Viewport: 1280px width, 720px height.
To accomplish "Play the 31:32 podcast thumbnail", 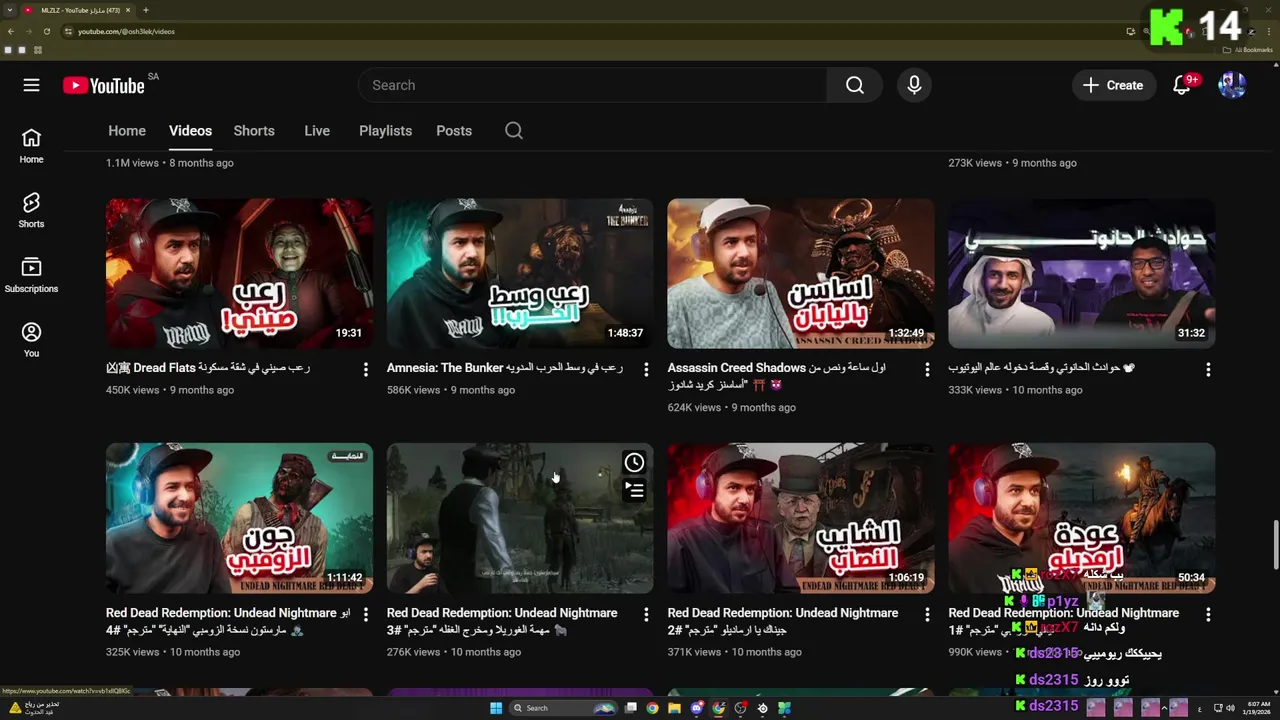I will coord(1082,273).
